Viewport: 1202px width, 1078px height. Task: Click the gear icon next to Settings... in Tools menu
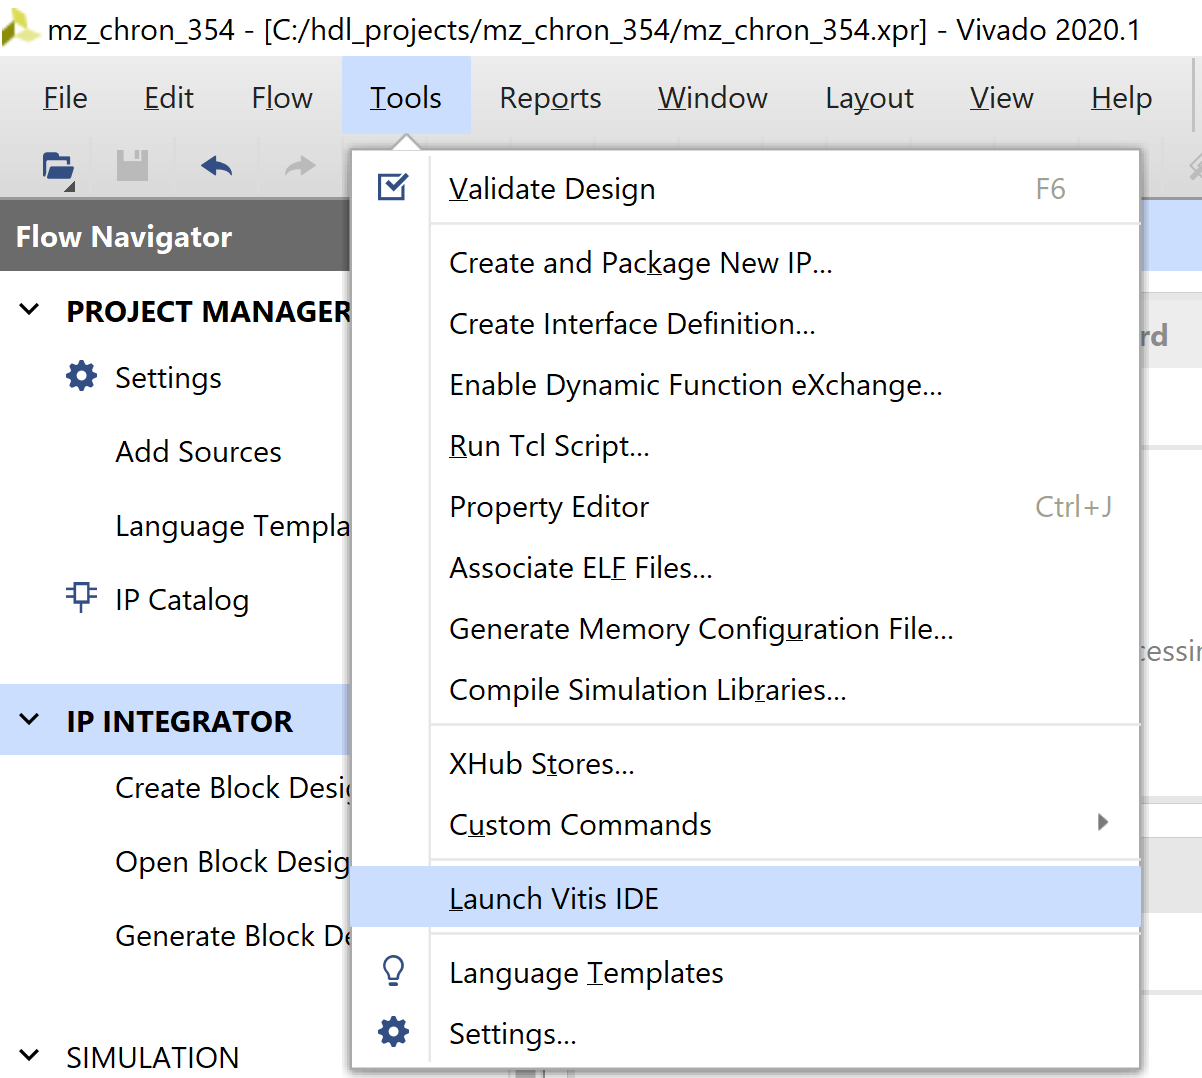tap(393, 1032)
